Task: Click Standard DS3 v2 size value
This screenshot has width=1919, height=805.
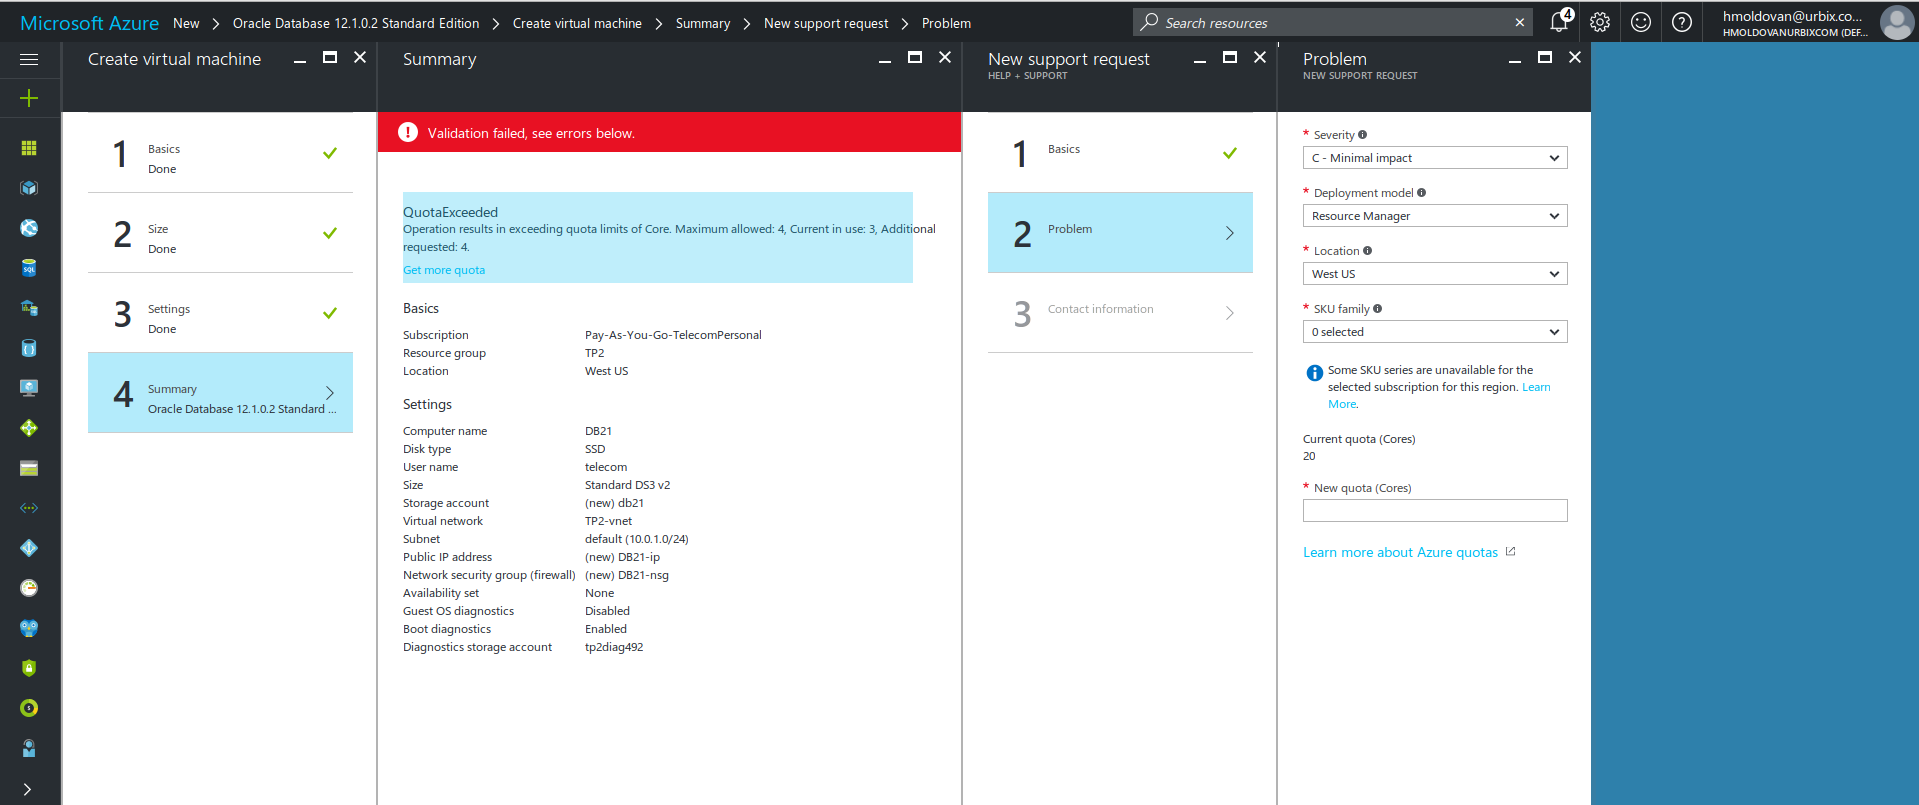Action: [627, 485]
